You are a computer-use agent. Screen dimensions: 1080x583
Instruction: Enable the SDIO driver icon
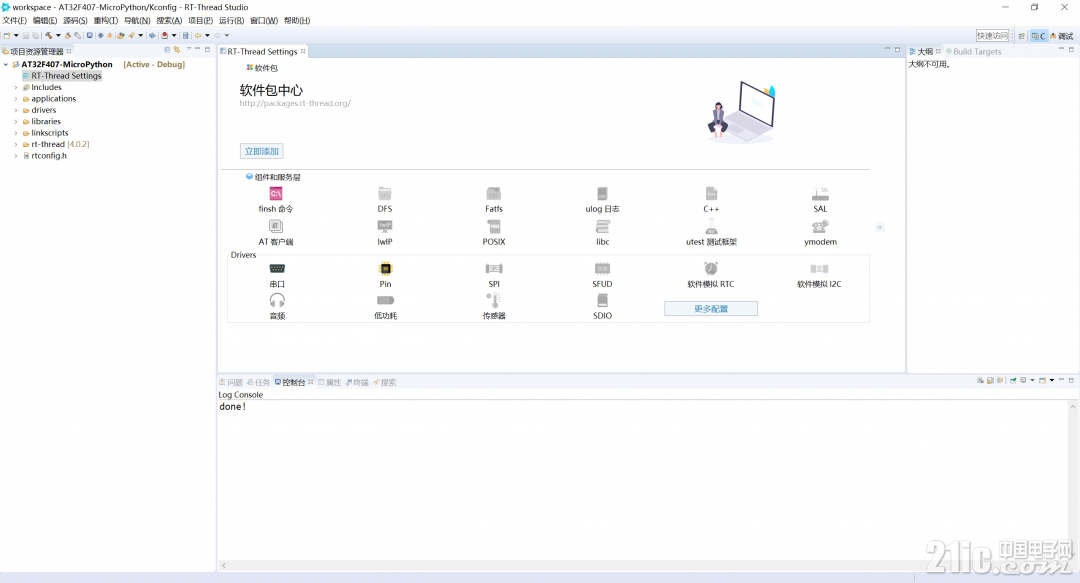pos(603,300)
